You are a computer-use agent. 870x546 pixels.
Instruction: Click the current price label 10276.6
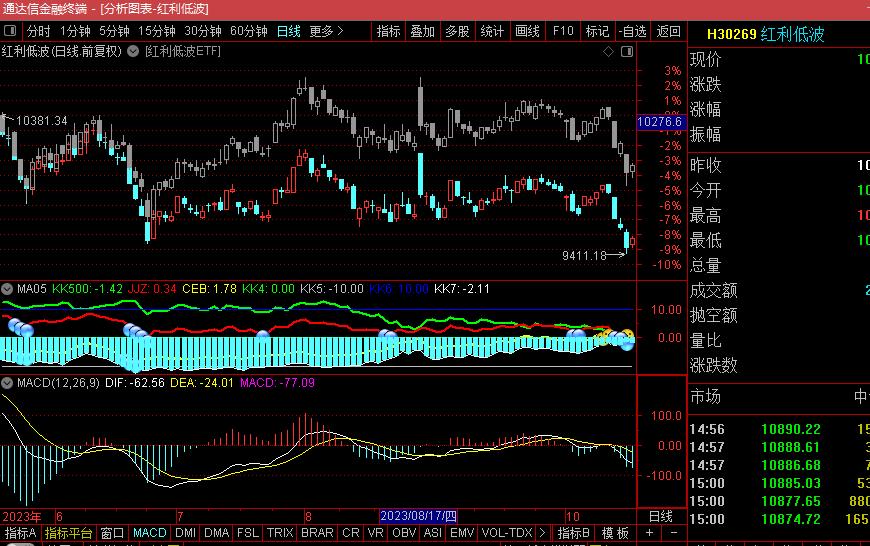pos(660,122)
